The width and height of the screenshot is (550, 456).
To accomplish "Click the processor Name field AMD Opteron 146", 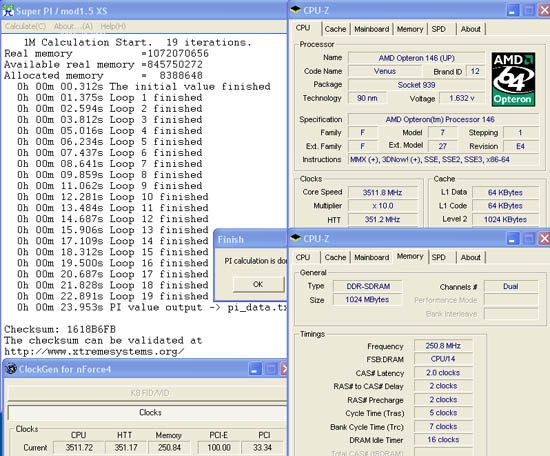I will (x=416, y=58).
